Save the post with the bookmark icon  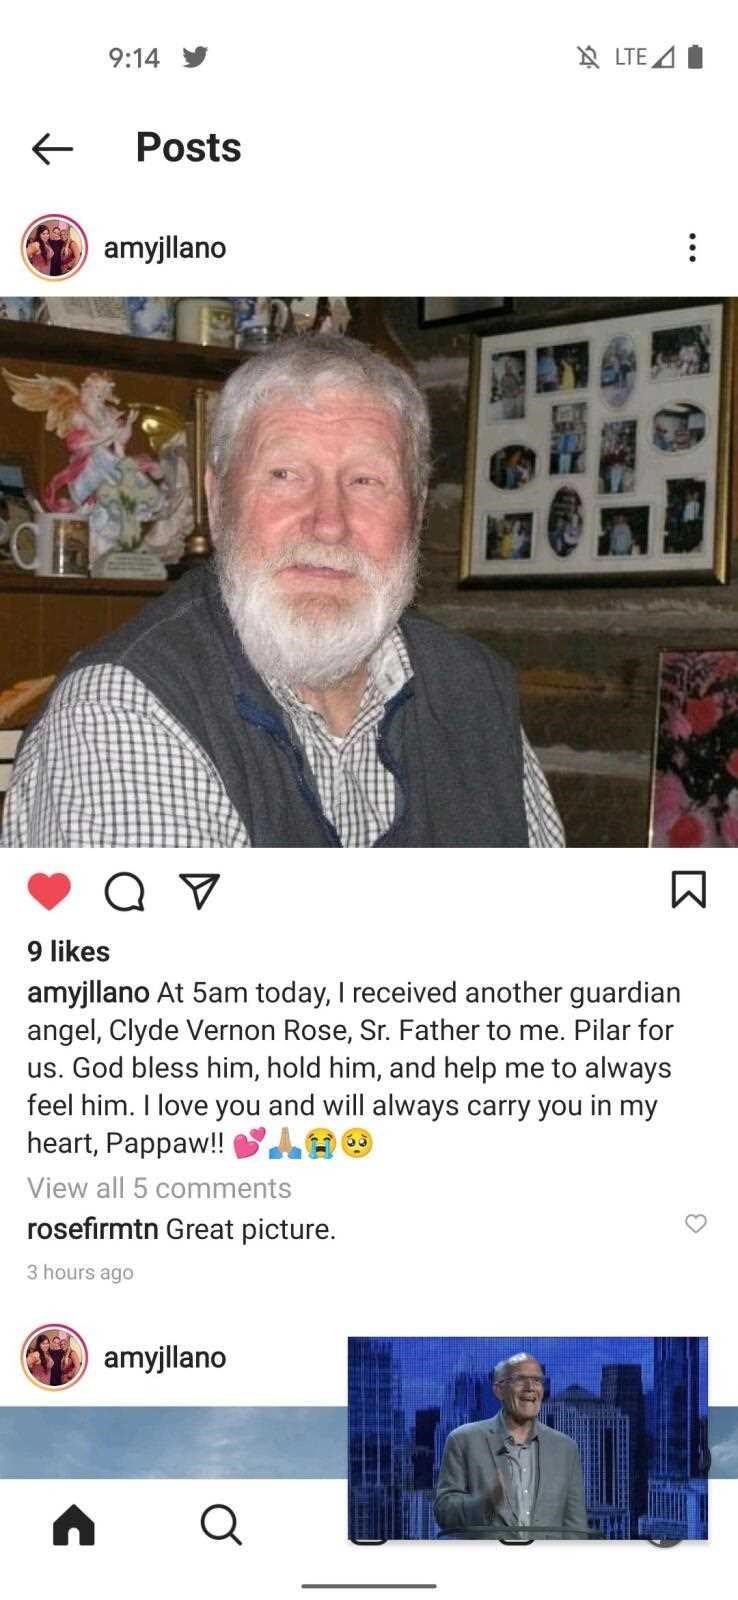pos(689,890)
